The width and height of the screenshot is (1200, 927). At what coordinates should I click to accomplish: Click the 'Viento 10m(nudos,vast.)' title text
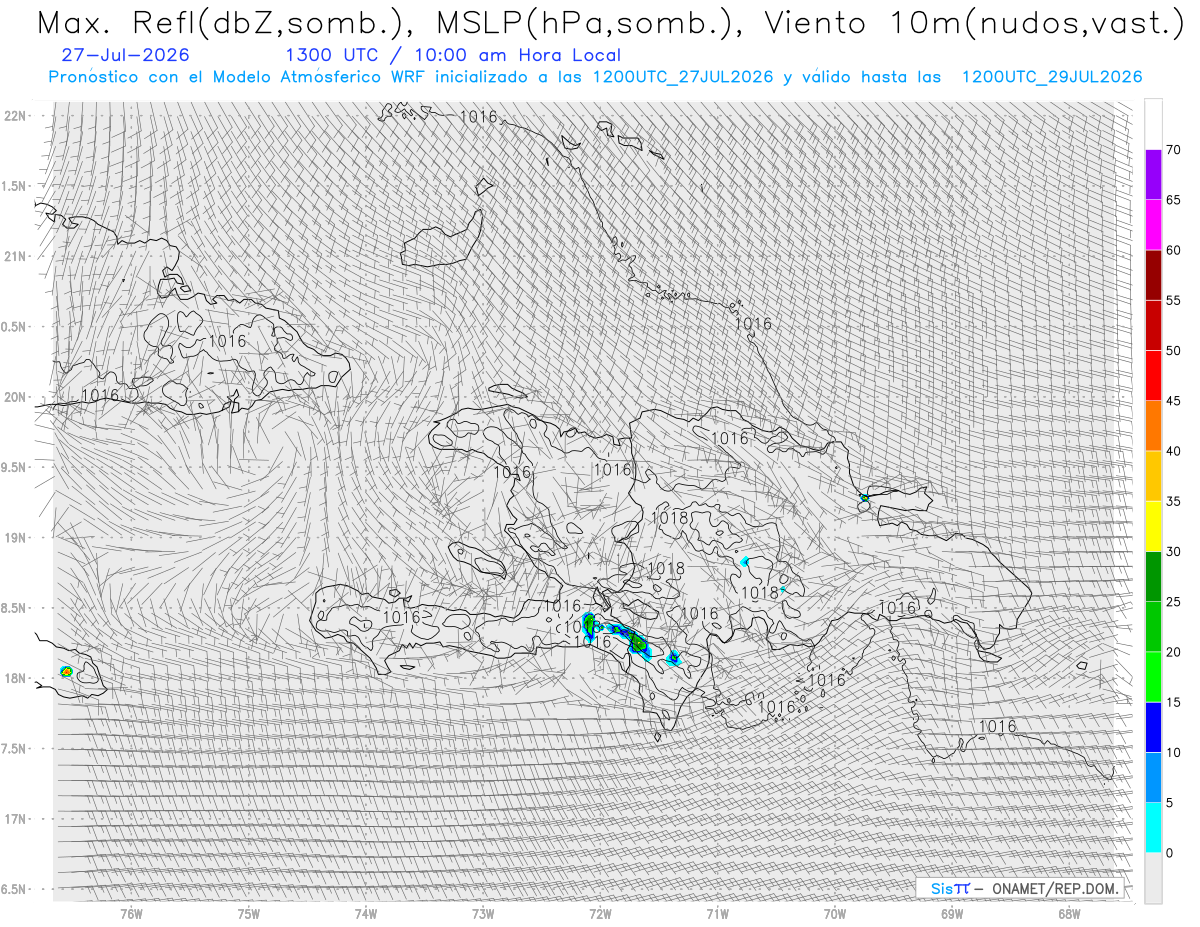tap(974, 24)
